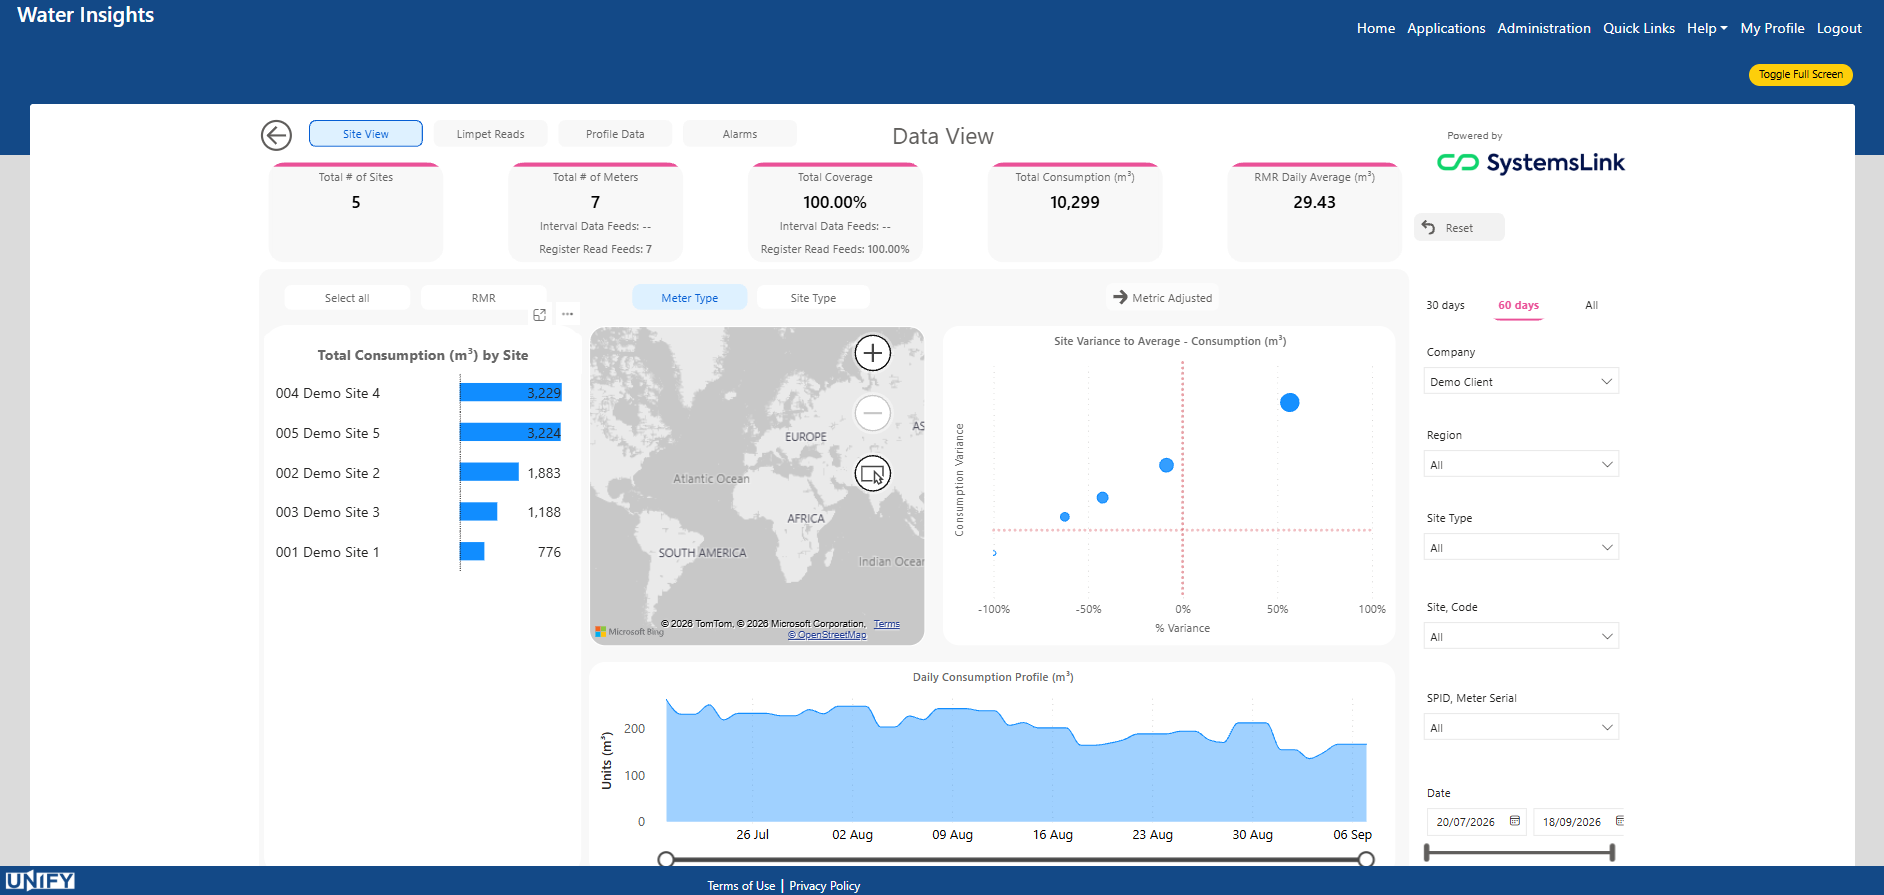The width and height of the screenshot is (1884, 895).
Task: Zoom in on the map
Action: [873, 353]
